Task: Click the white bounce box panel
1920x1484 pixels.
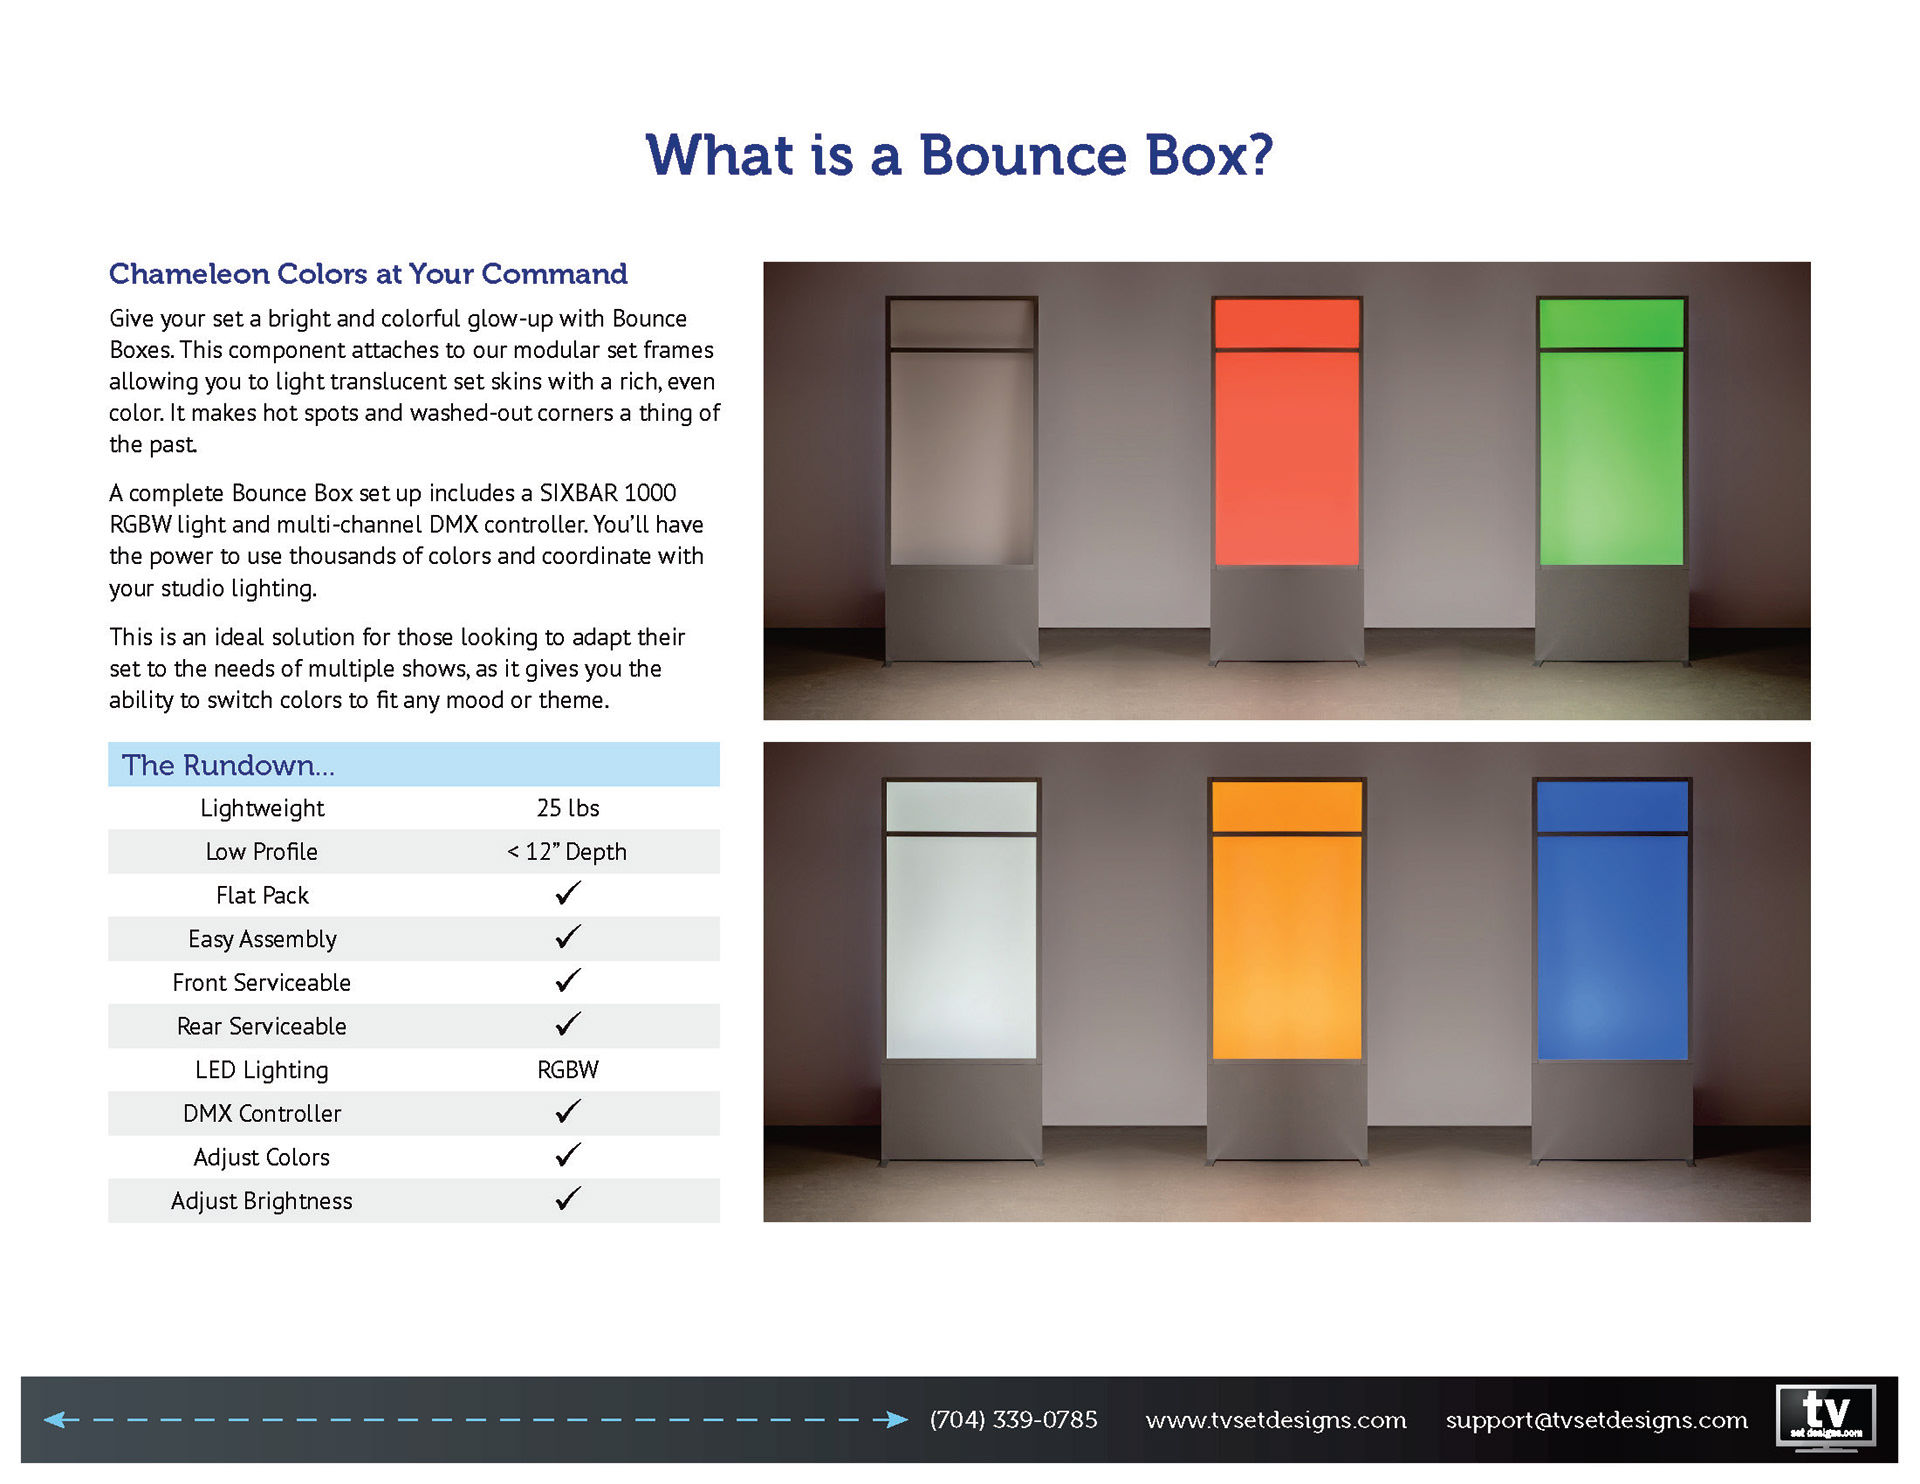Action: 961,919
